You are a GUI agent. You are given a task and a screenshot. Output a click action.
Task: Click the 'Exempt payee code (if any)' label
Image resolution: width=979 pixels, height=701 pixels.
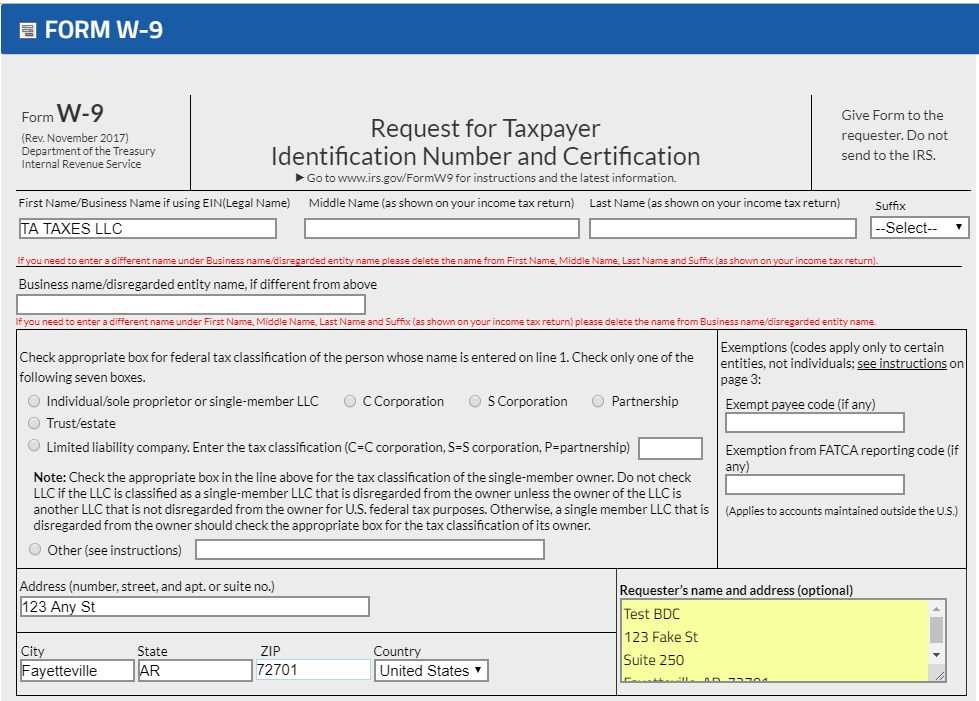pyautogui.click(x=800, y=404)
